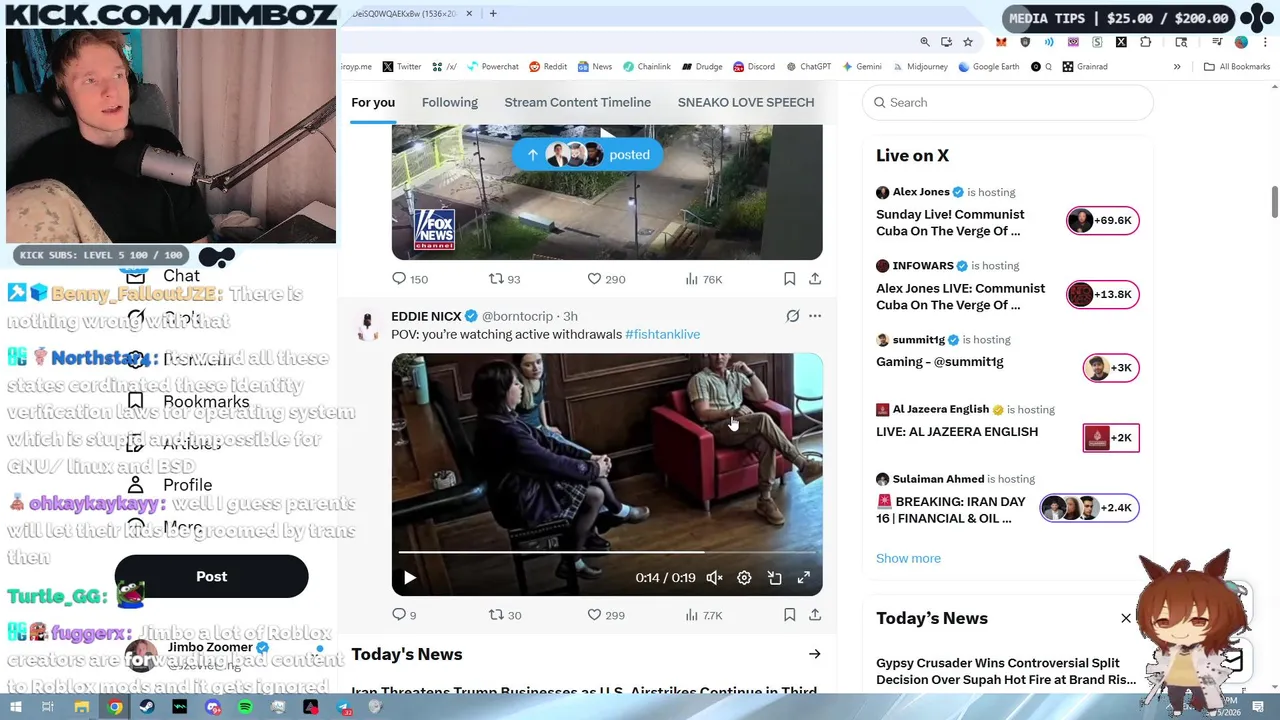Viewport: 1280px width, 720px height.
Task: Repost the EDDIE NICX post
Action: 505,615
